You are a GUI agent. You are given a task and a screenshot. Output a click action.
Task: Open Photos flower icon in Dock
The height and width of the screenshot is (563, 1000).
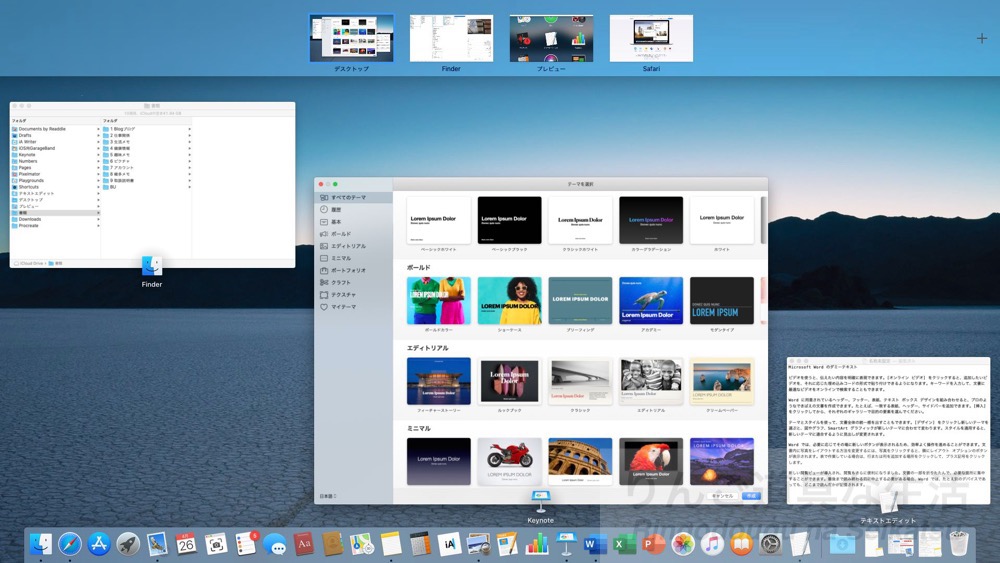[x=683, y=544]
